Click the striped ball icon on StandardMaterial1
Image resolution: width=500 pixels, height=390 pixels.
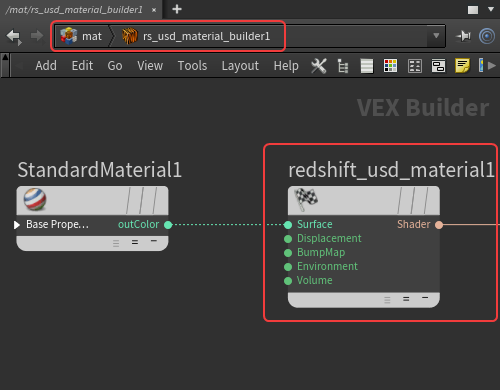[x=35, y=200]
